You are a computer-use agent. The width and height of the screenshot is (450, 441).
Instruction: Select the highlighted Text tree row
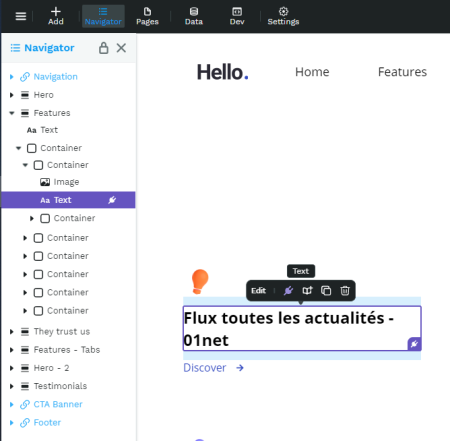coord(68,200)
